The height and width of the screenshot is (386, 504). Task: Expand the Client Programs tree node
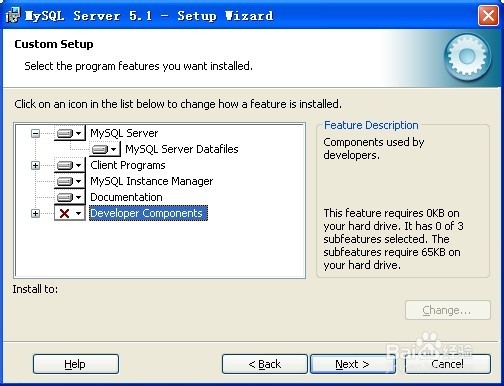(35, 165)
